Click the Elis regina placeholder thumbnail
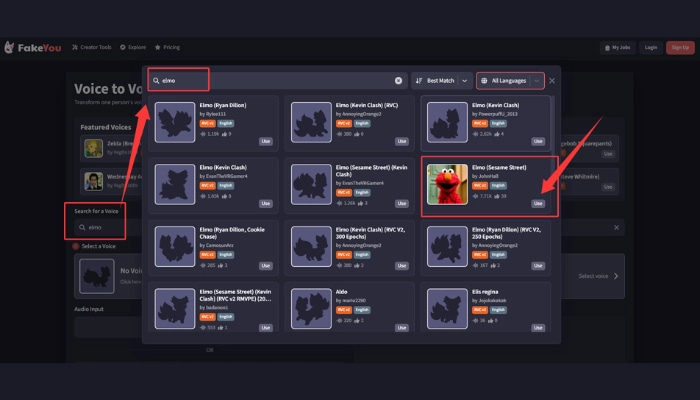700x400 pixels. (447, 308)
